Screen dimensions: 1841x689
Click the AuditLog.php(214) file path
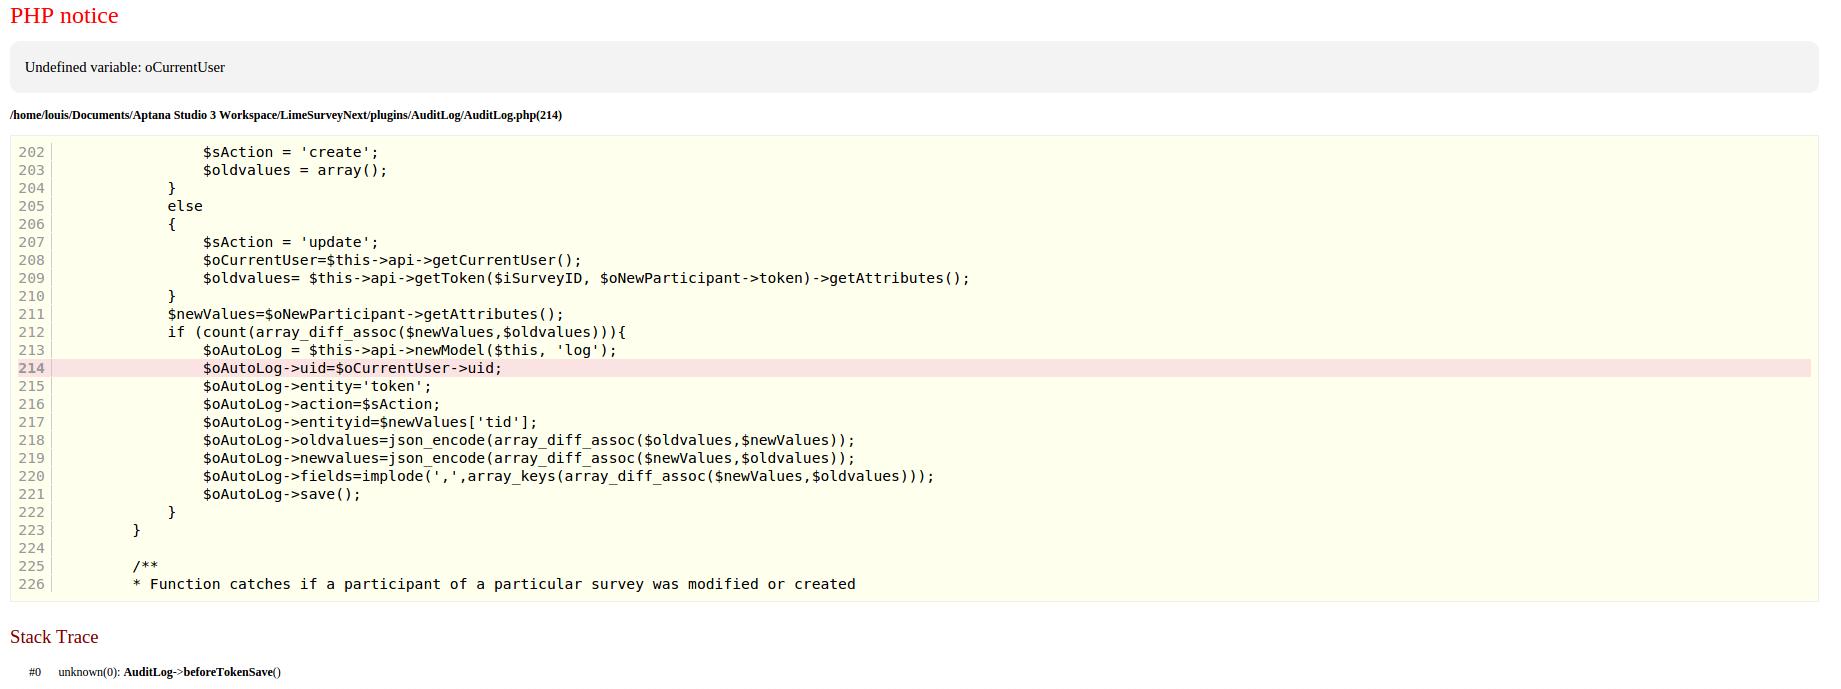[x=286, y=115]
